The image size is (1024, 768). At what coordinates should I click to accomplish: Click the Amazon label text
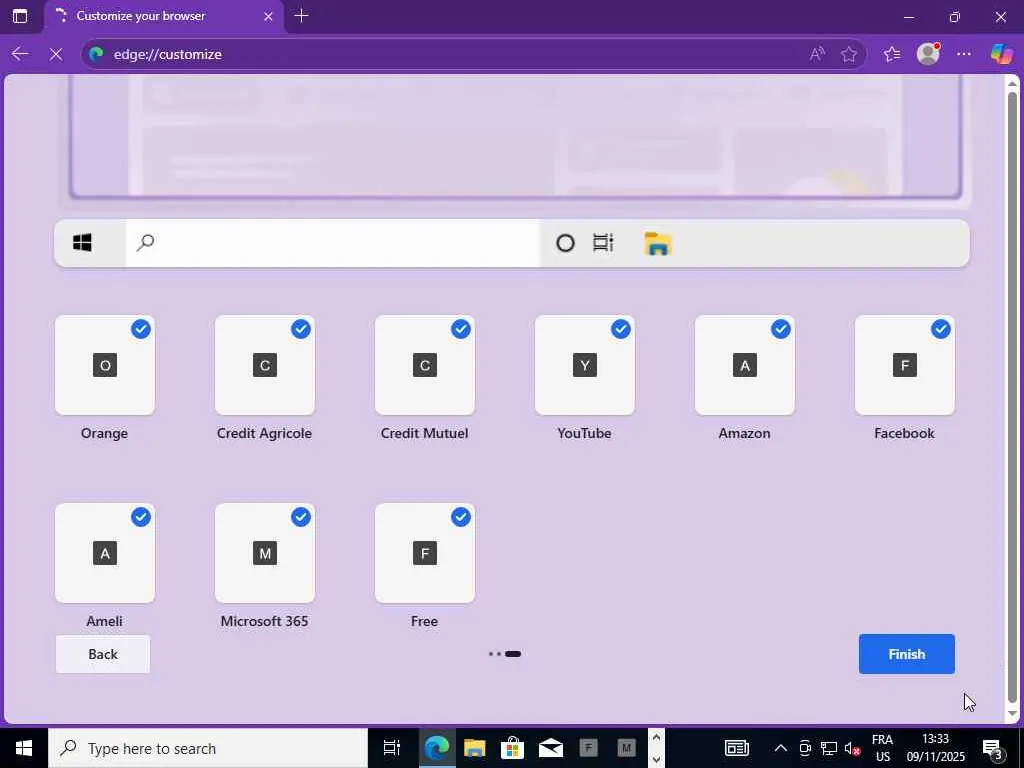click(744, 433)
